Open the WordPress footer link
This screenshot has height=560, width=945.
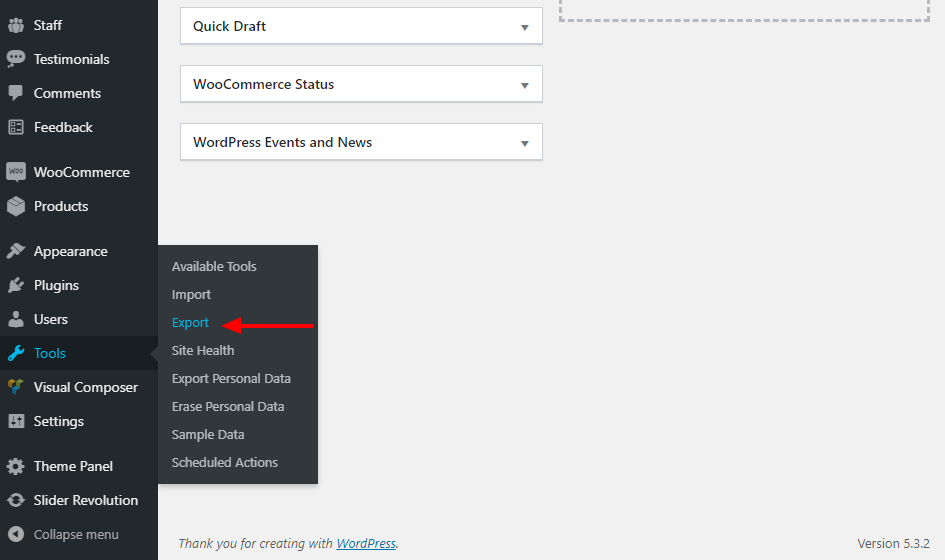click(366, 543)
